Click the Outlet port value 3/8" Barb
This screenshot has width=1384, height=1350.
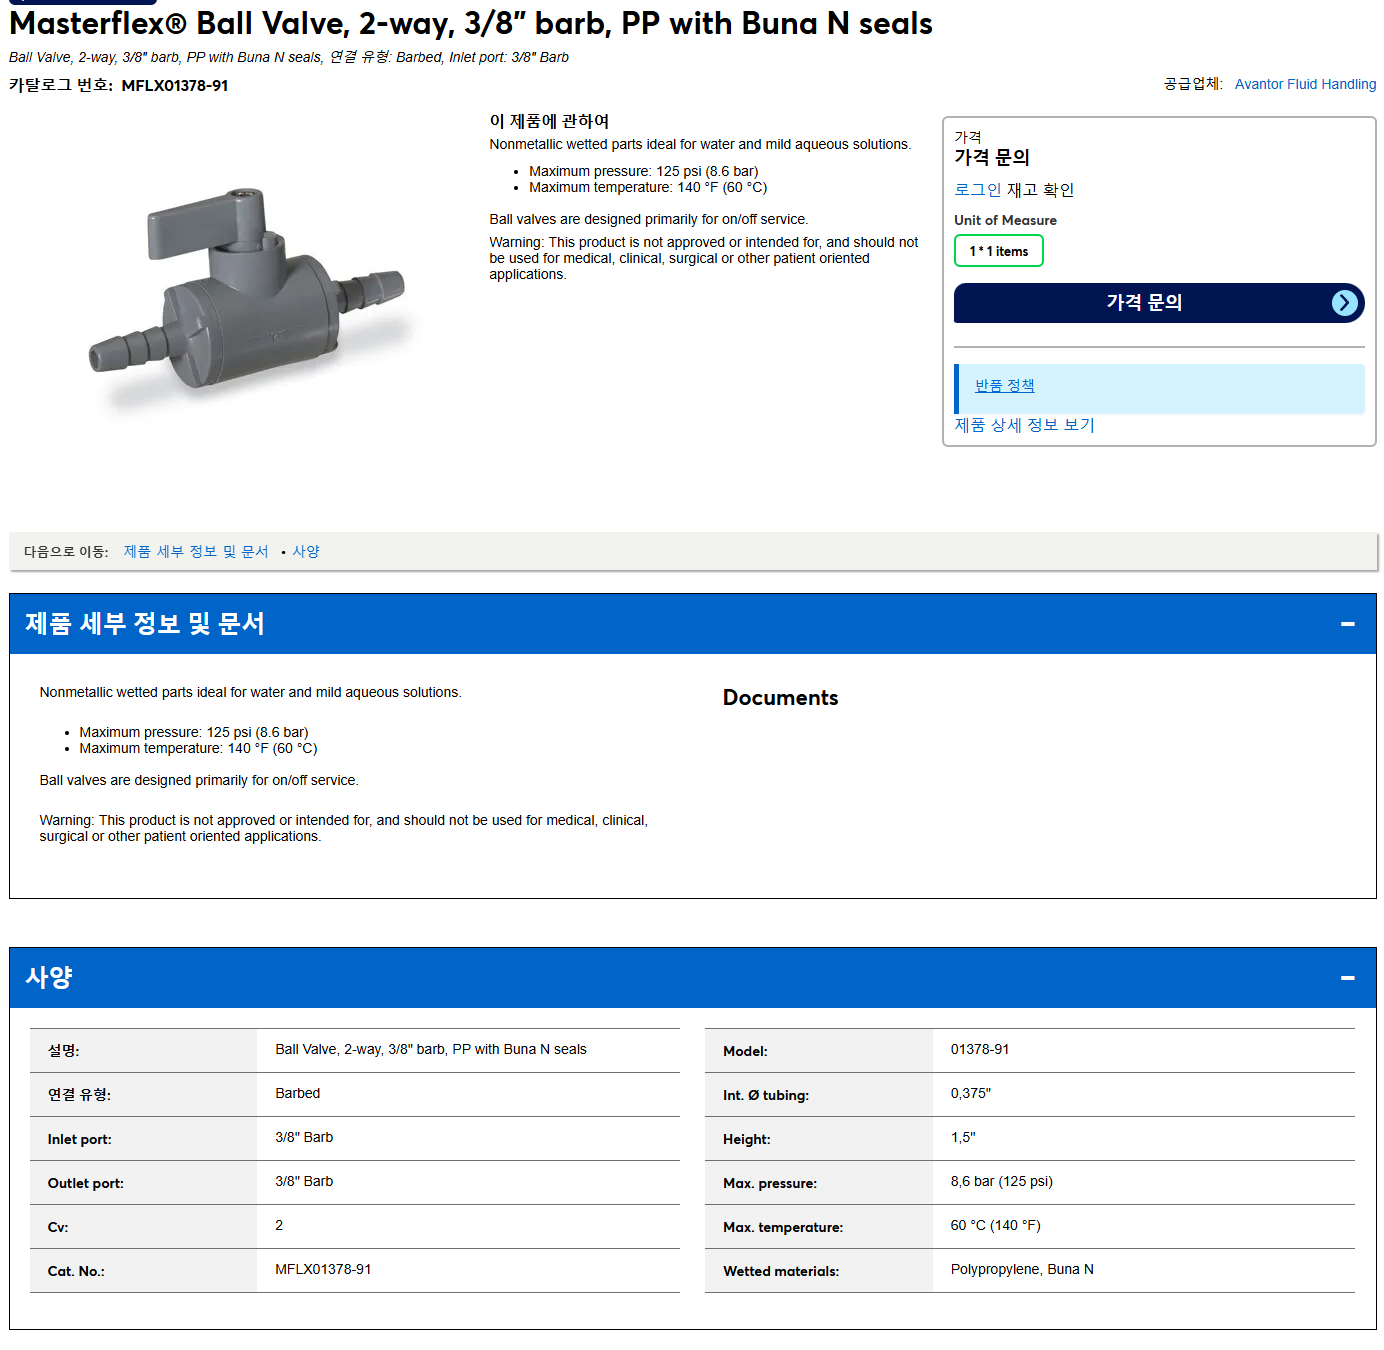[x=304, y=1181]
